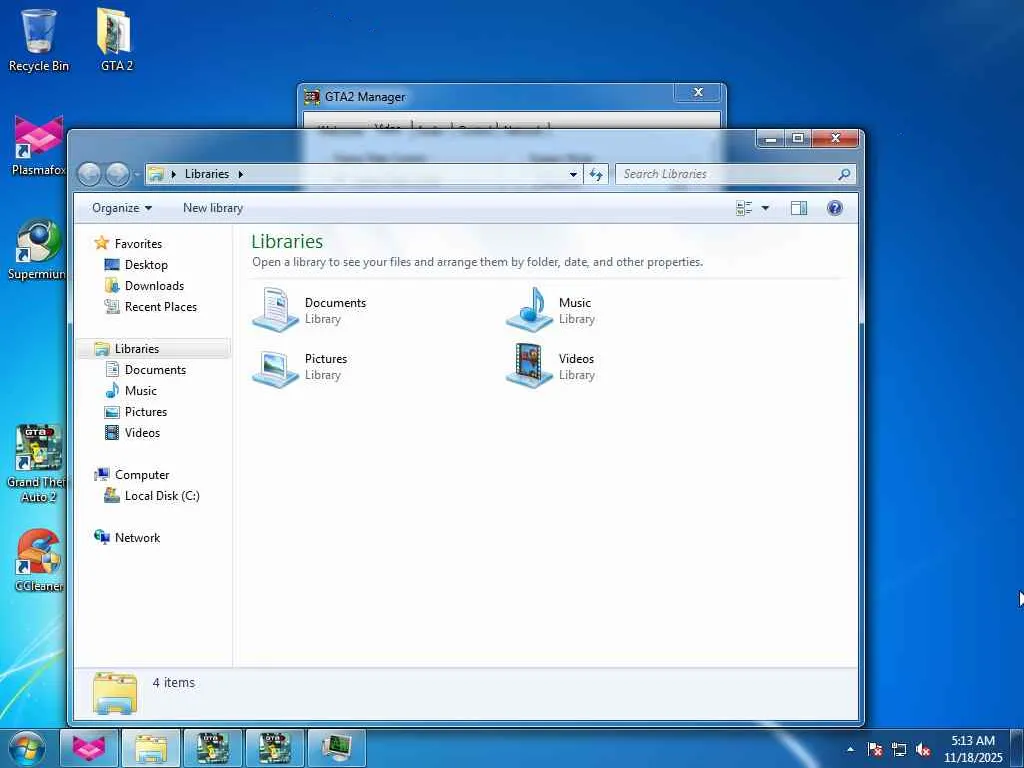Screen dimensions: 1024x768
Task: Select Libraries node in navigation pane
Action: click(x=153, y=349)
